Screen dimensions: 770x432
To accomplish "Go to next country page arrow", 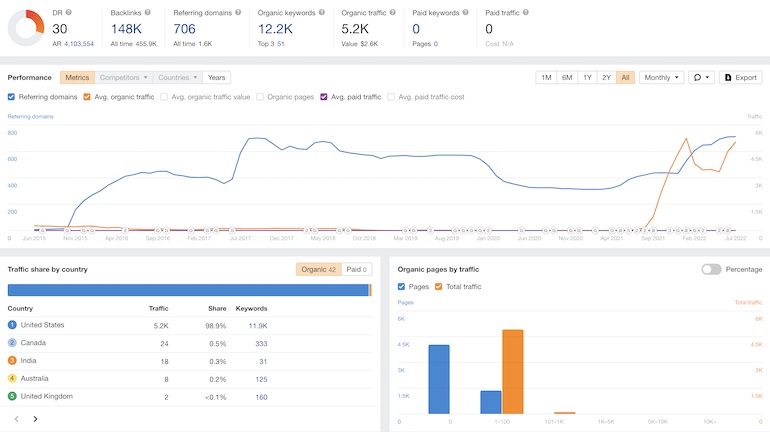I will pyautogui.click(x=35, y=419).
